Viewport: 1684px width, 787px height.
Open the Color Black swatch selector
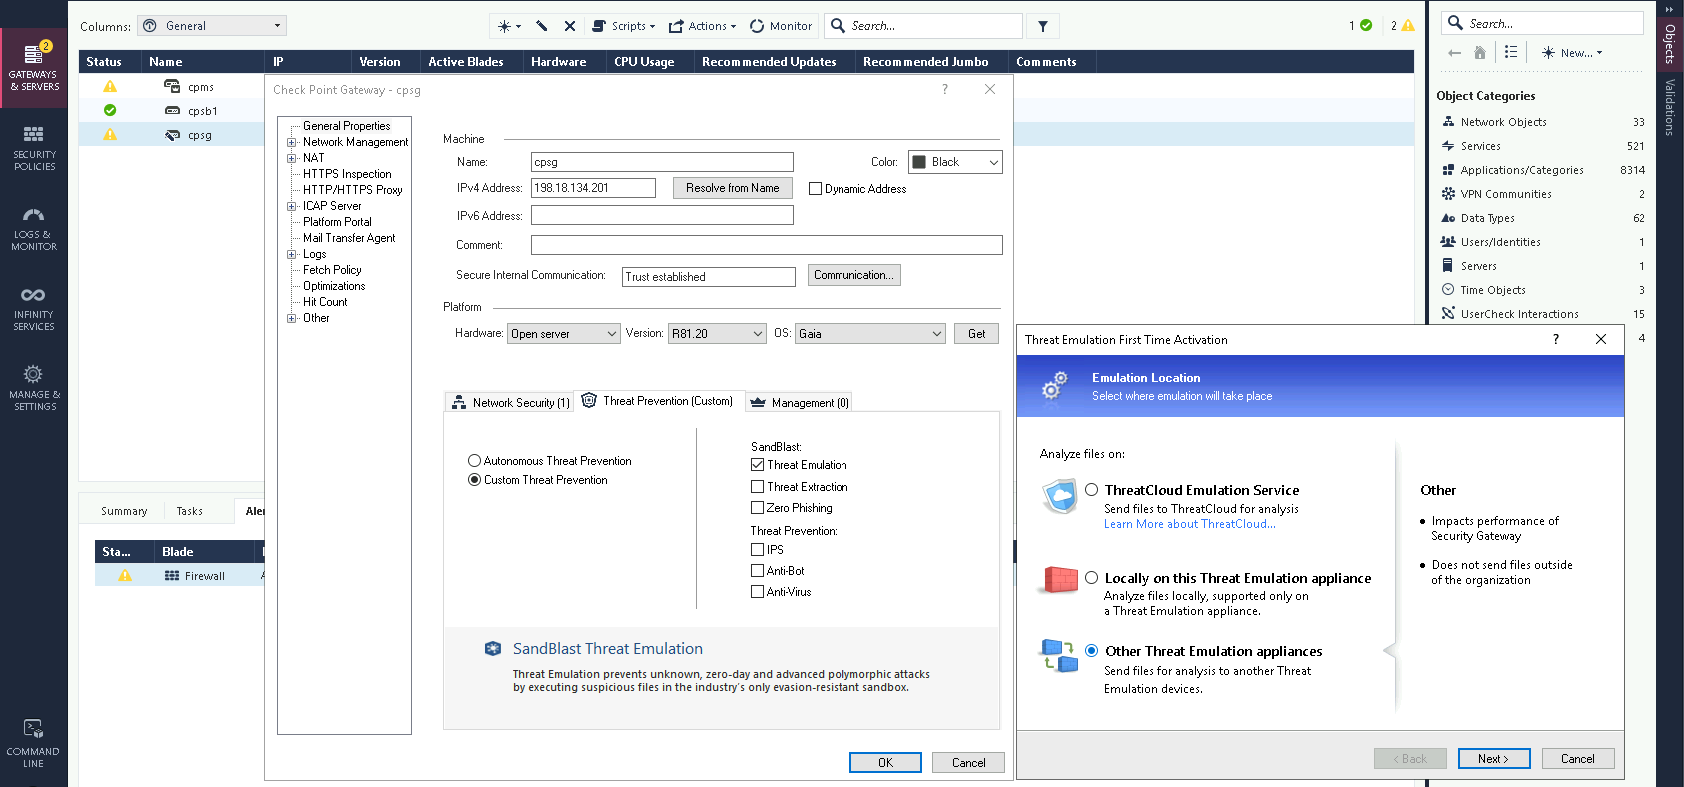(955, 162)
